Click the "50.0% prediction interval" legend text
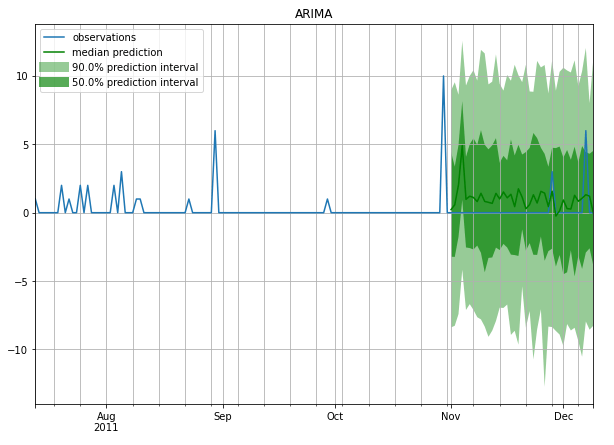This screenshot has height=445, width=614. coord(135,82)
